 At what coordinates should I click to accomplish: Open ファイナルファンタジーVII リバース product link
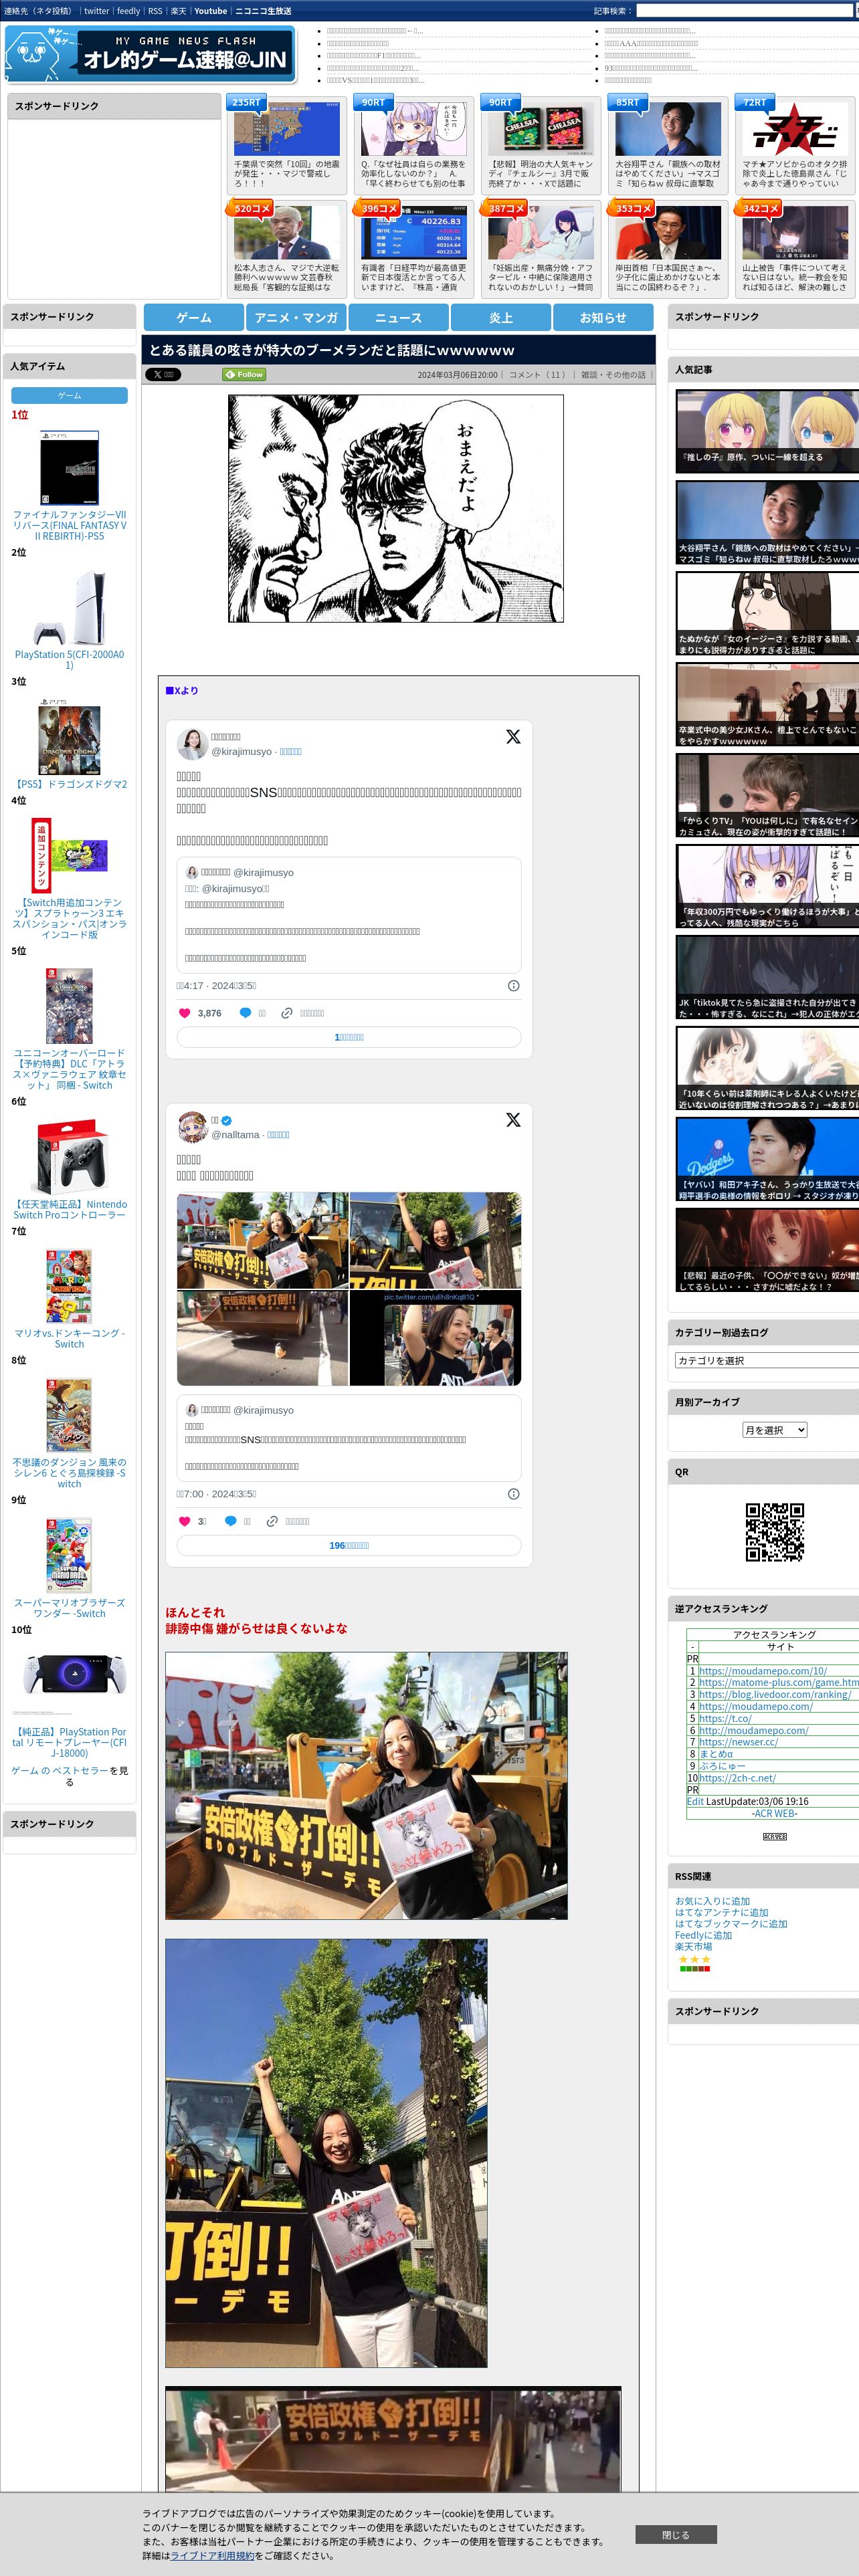pyautogui.click(x=69, y=525)
